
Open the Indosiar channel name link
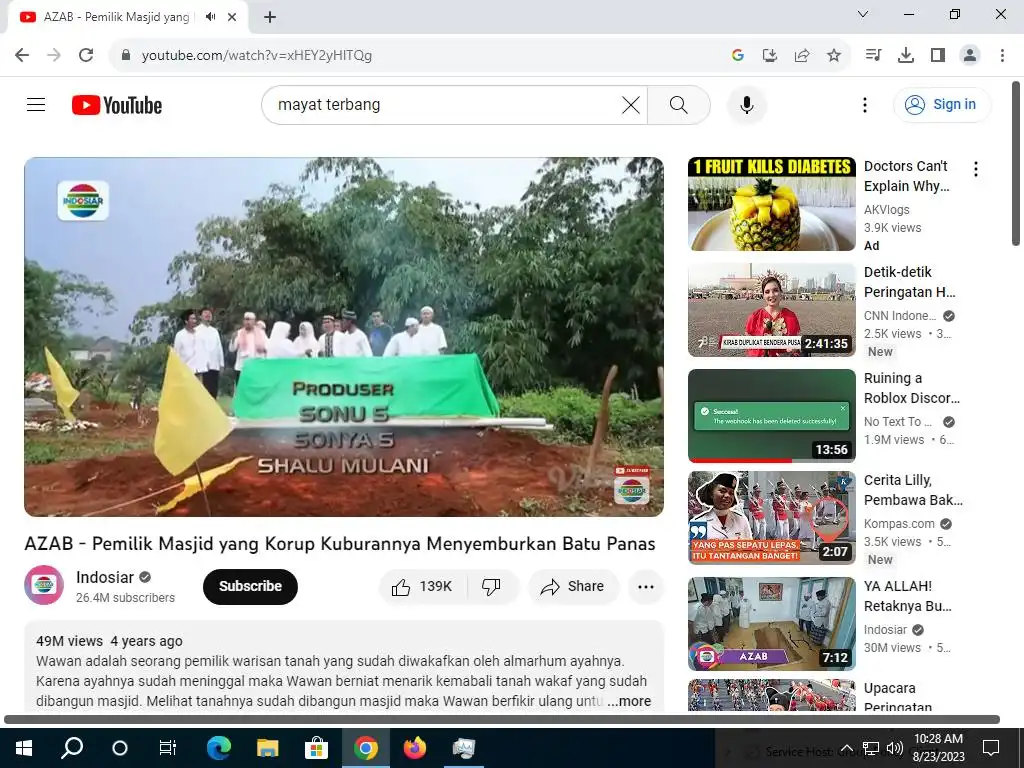point(104,577)
